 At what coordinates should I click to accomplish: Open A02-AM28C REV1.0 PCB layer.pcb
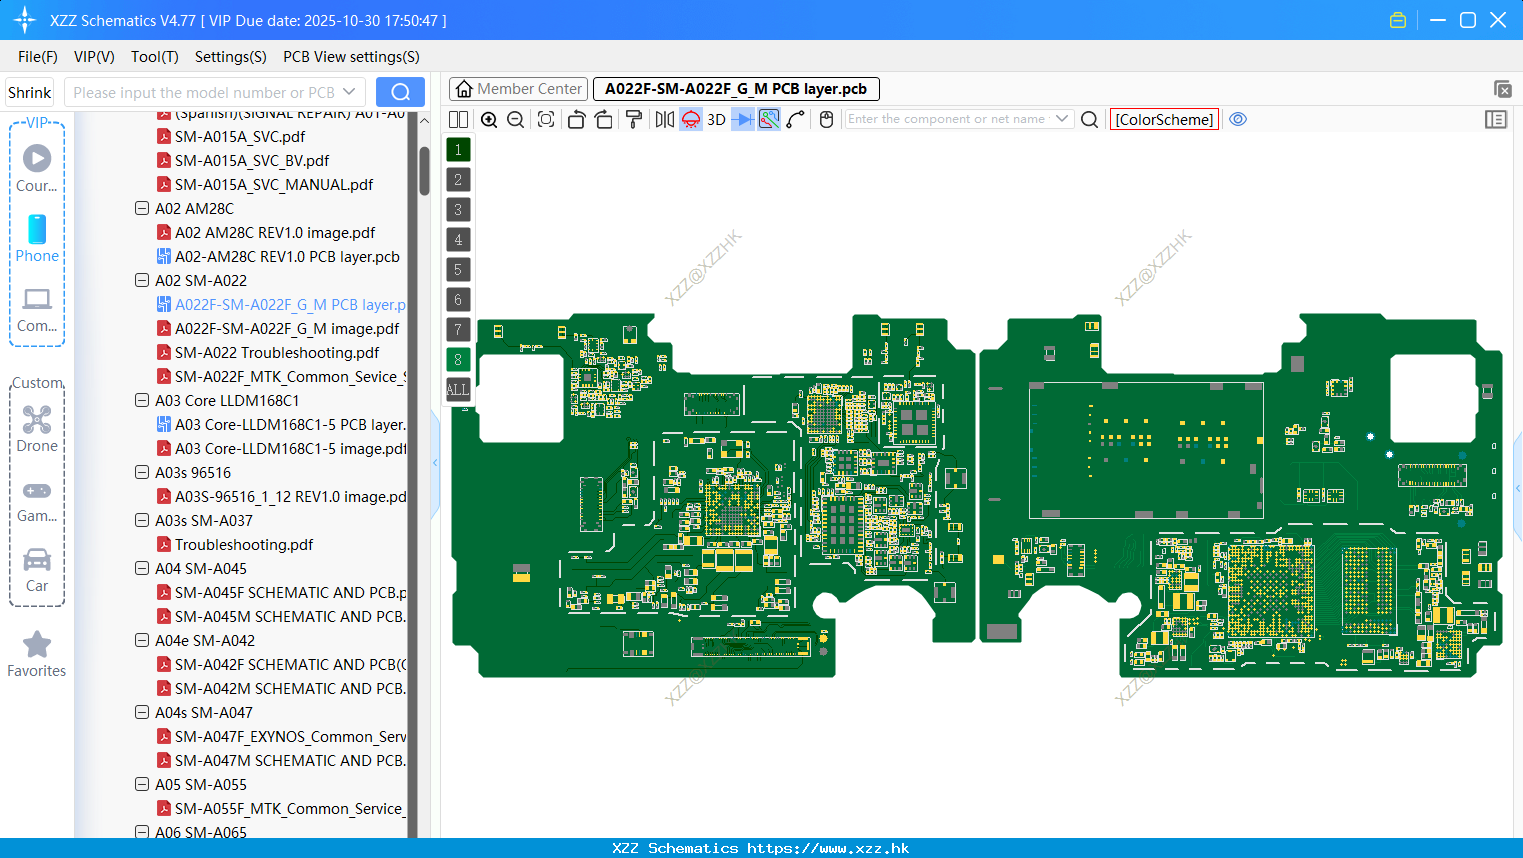[x=286, y=256]
